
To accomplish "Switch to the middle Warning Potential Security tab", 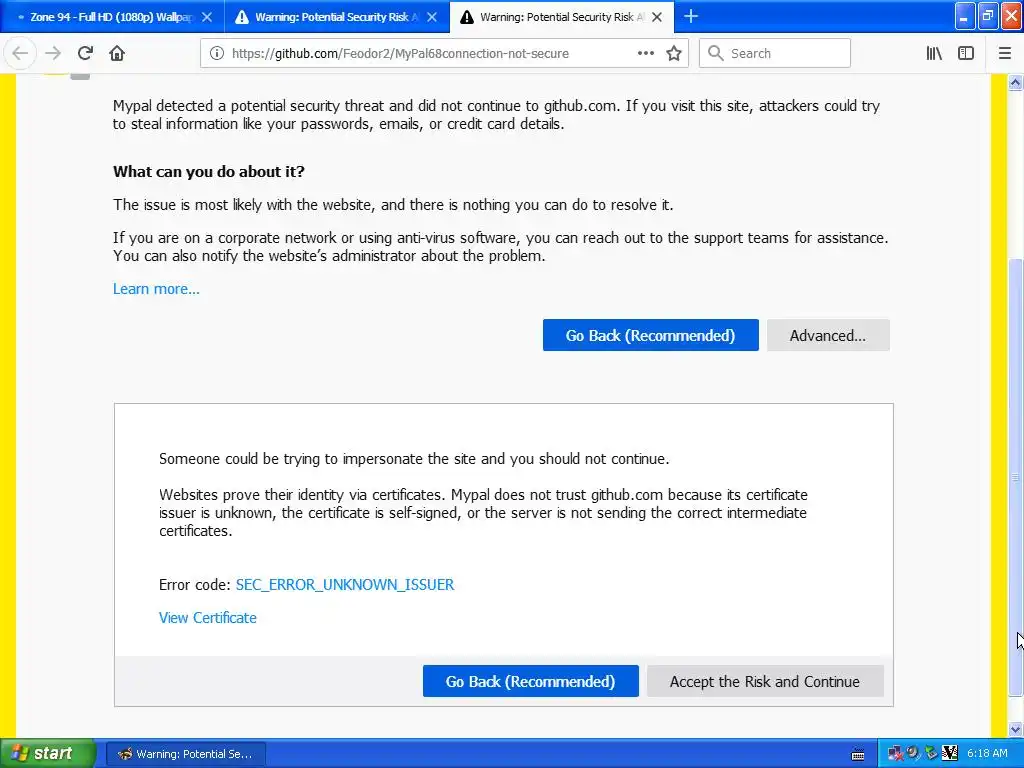I will (x=337, y=17).
